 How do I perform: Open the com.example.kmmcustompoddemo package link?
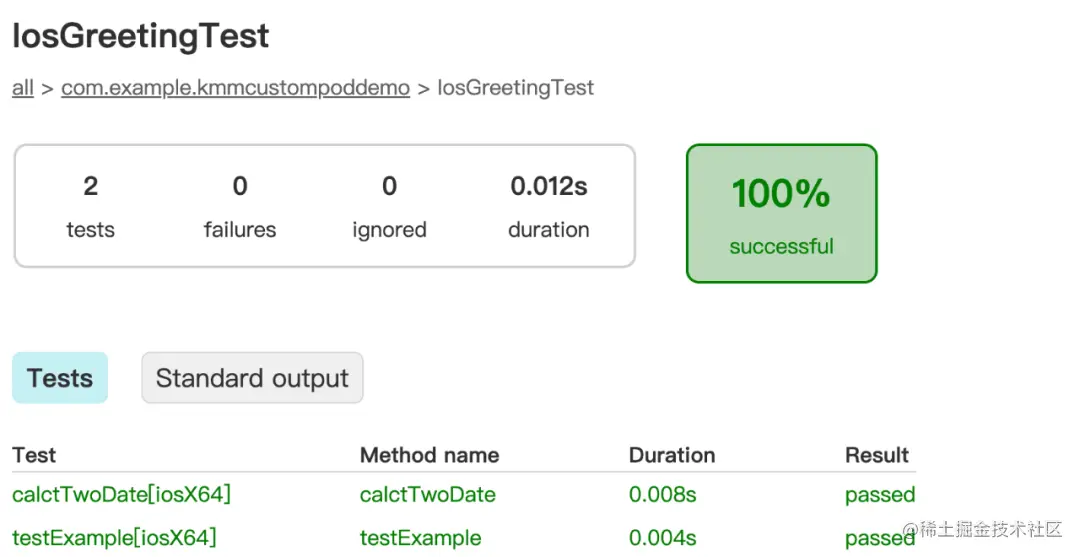tap(235, 88)
